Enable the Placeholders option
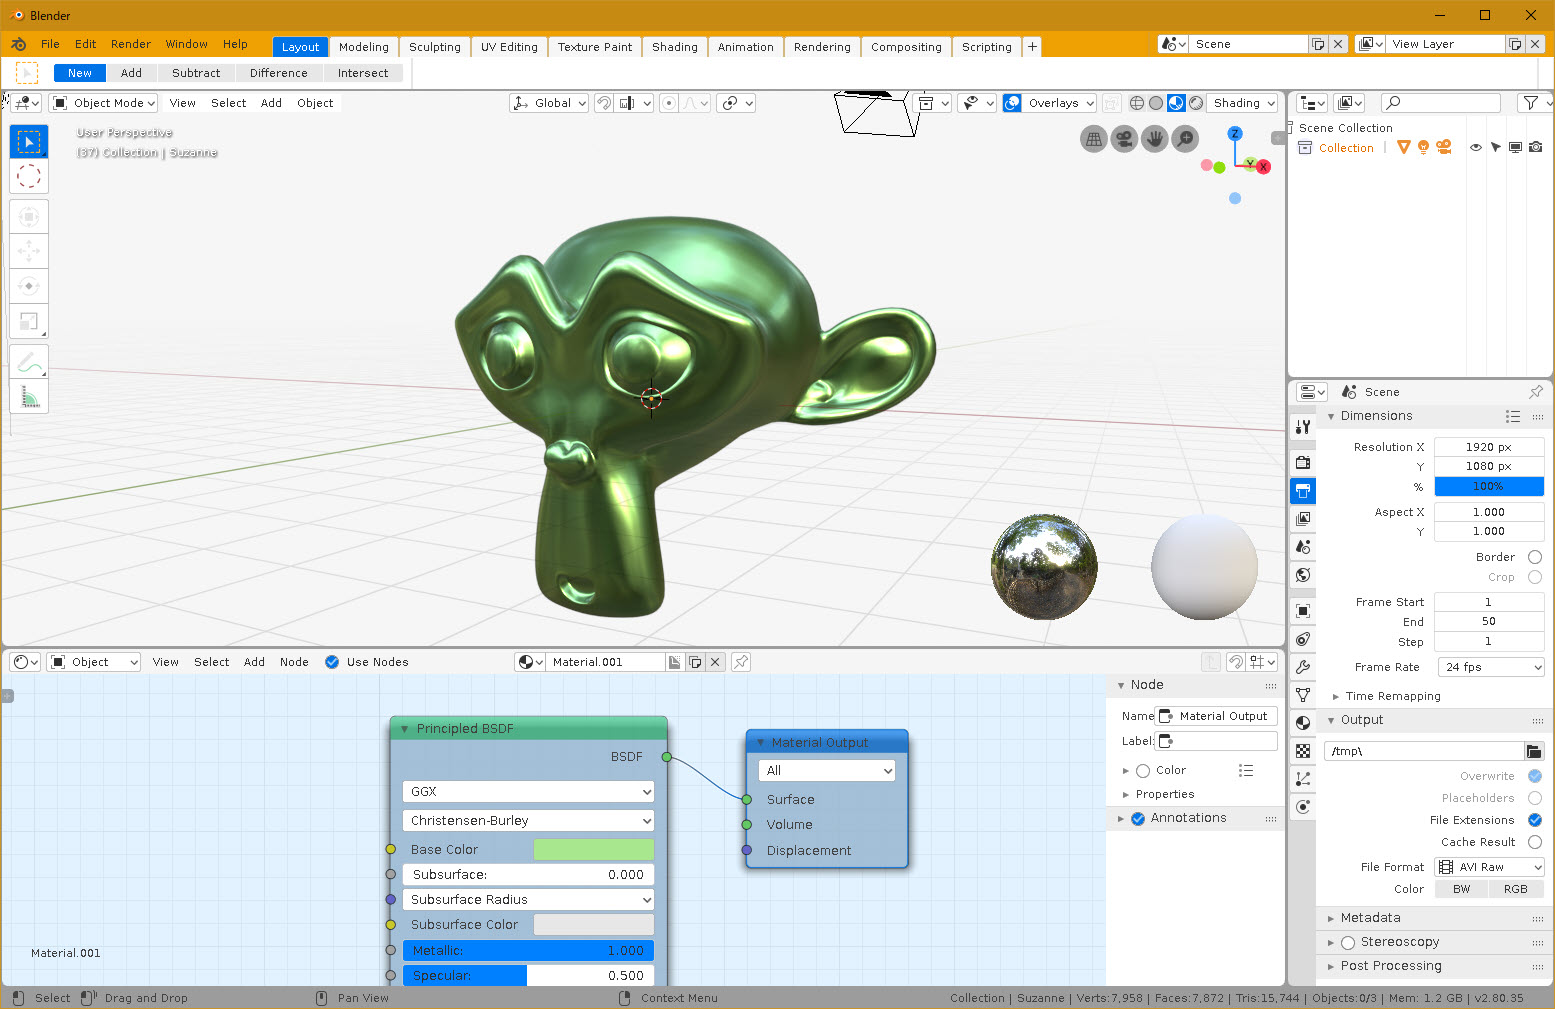Viewport: 1555px width, 1009px height. (x=1535, y=798)
